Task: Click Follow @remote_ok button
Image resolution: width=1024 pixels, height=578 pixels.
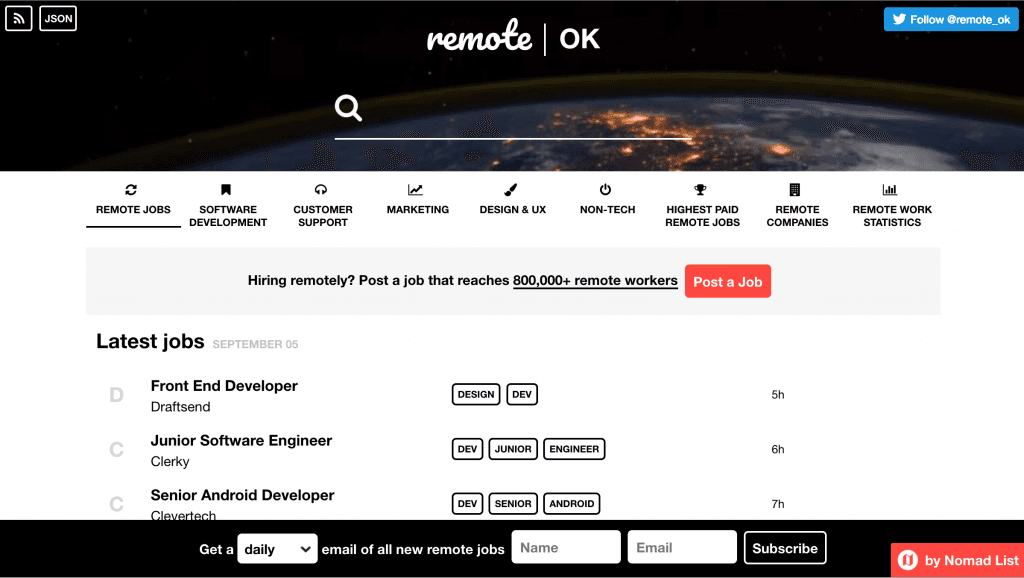Action: [952, 20]
